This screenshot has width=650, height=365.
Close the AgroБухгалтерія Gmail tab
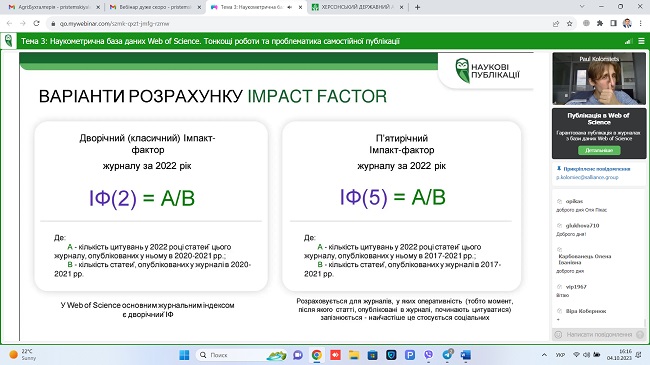point(98,7)
